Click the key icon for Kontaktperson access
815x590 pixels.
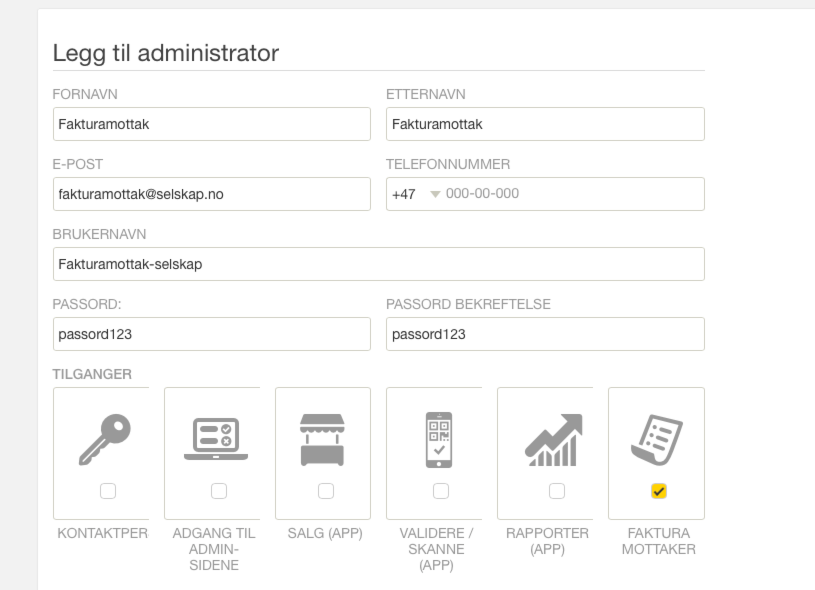pyautogui.click(x=104, y=440)
